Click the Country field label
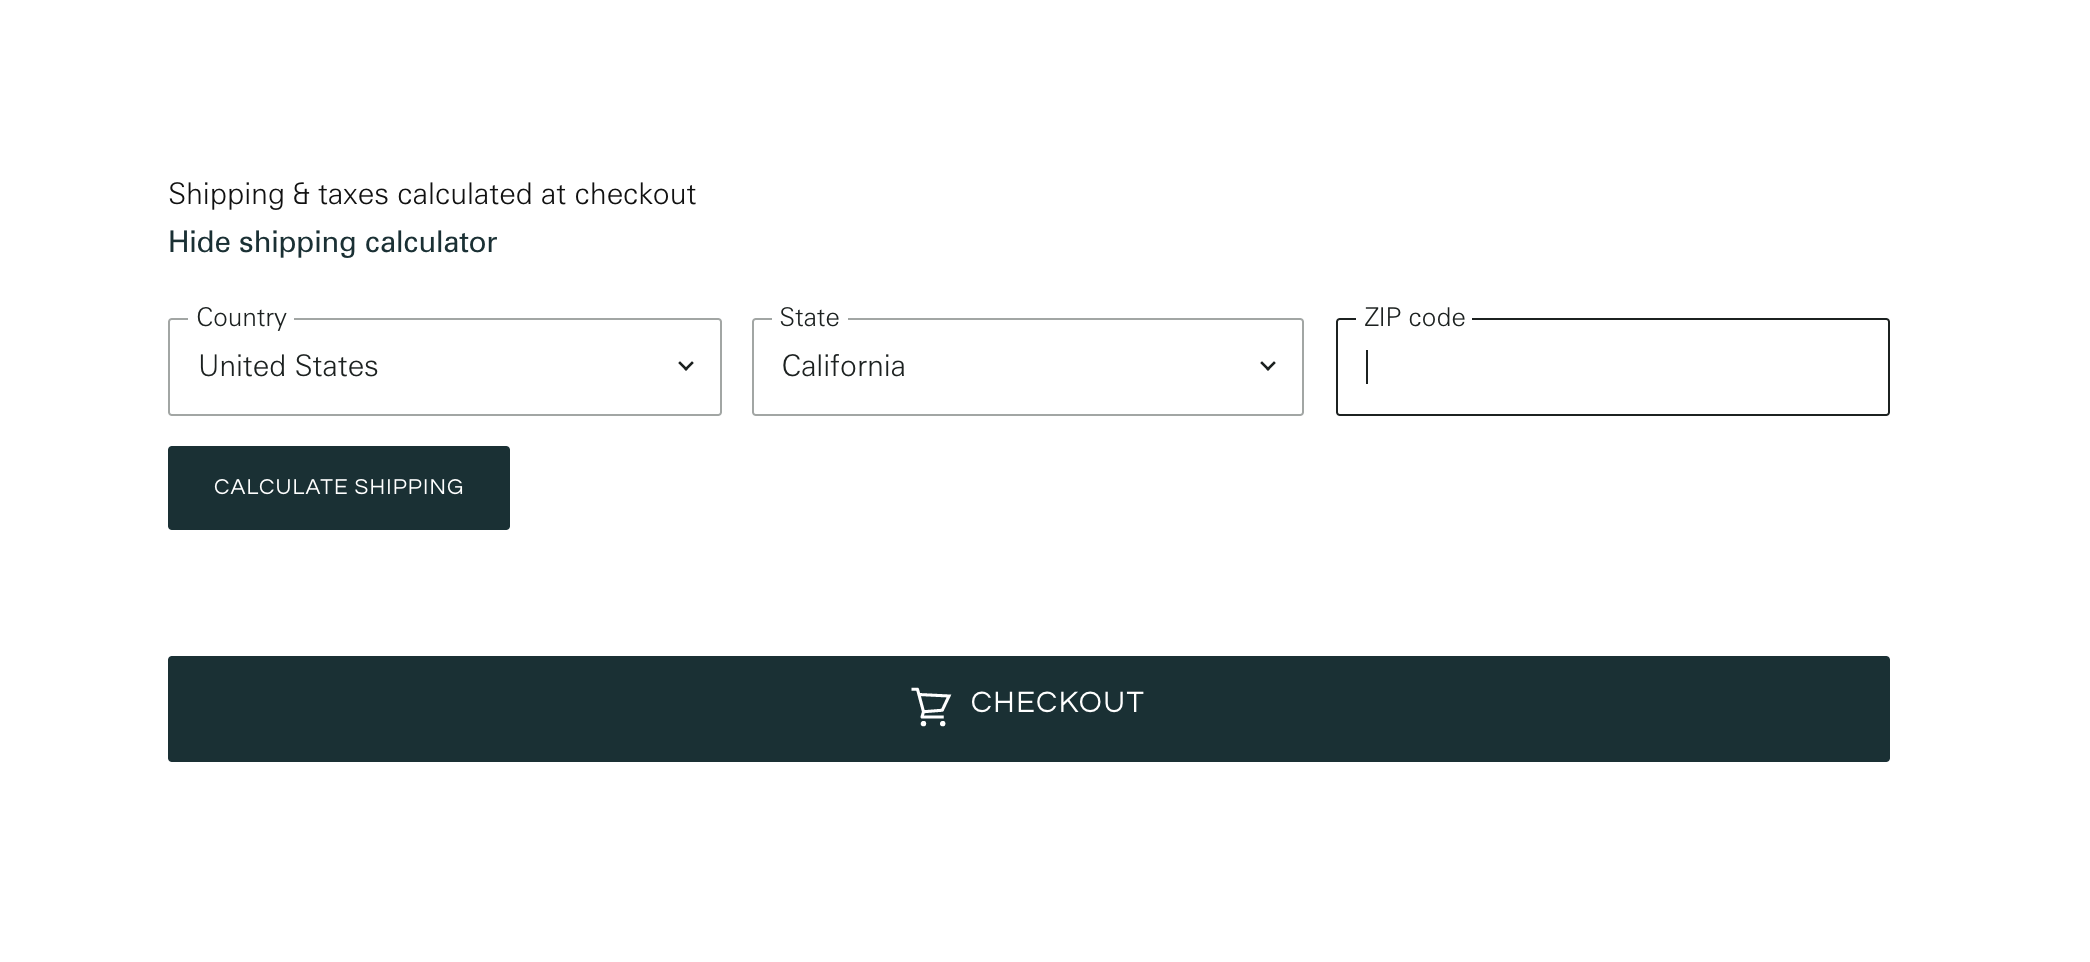Viewport: 2090px width, 962px height. (241, 318)
